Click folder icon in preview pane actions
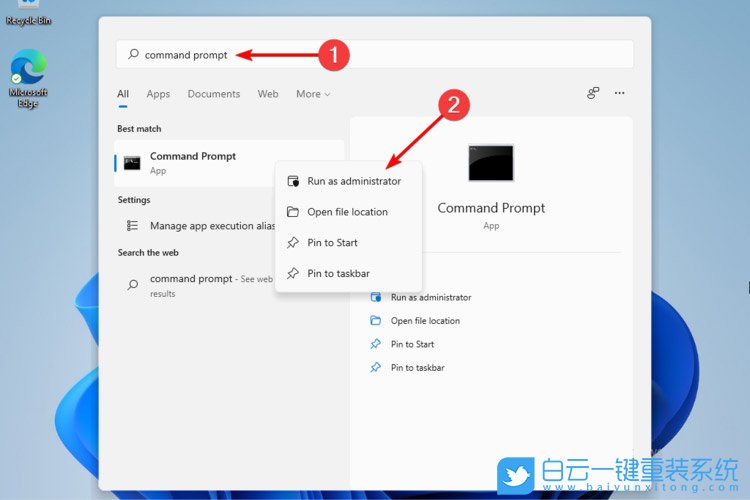The width and height of the screenshot is (750, 500). (376, 321)
